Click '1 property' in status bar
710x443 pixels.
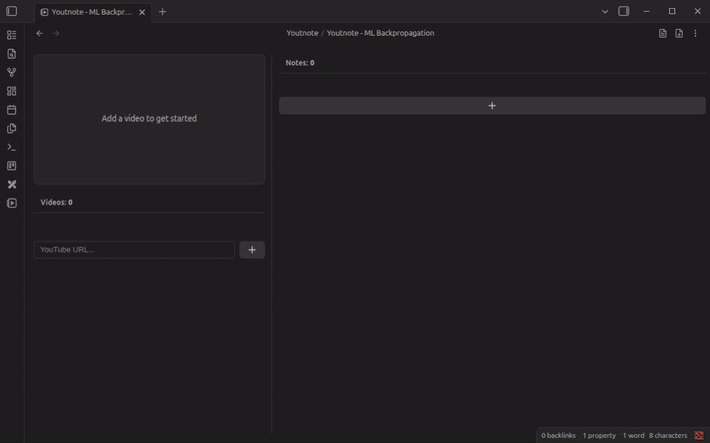pos(599,435)
